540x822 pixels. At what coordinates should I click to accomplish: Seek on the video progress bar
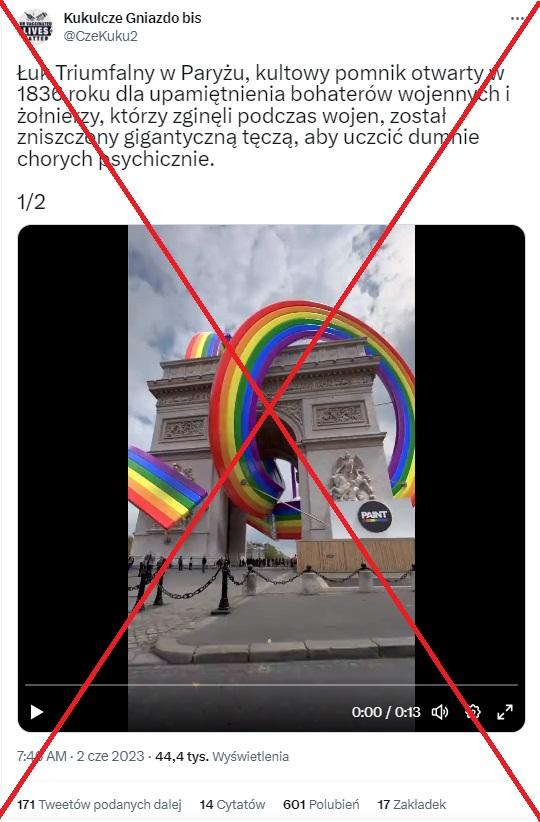271,685
